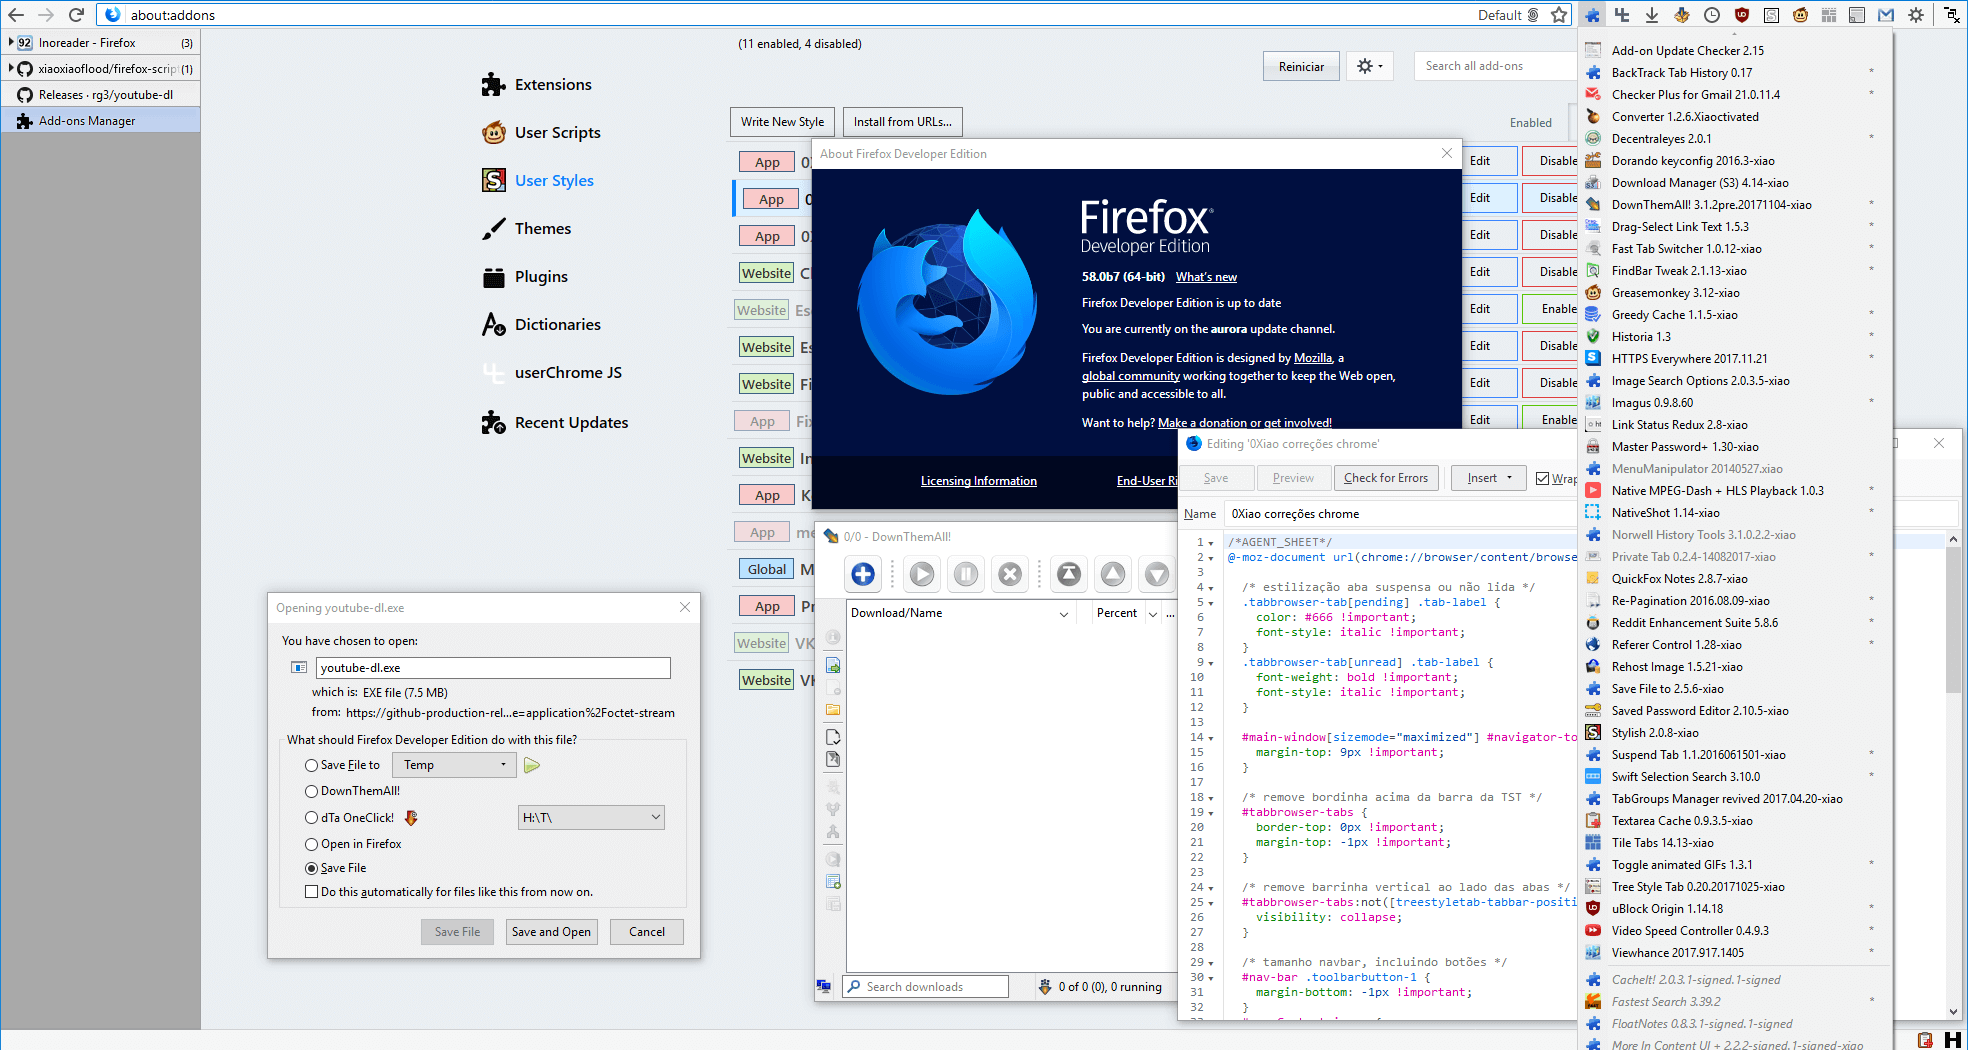1968x1050 pixels.
Task: Click the userChrome JS toolbar icon
Action: click(x=1622, y=15)
